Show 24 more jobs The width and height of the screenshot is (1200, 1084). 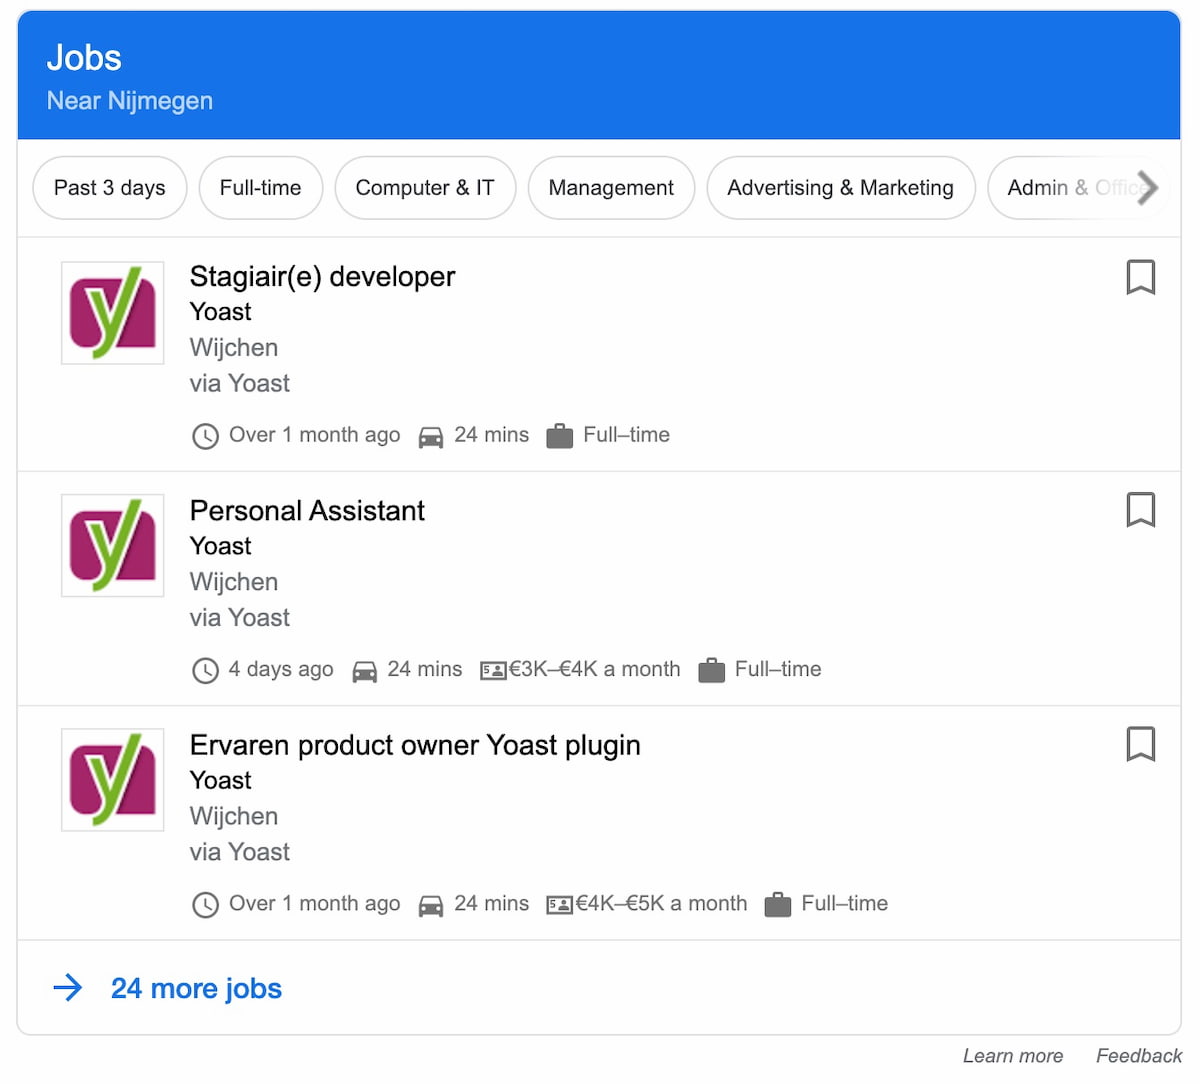196,989
